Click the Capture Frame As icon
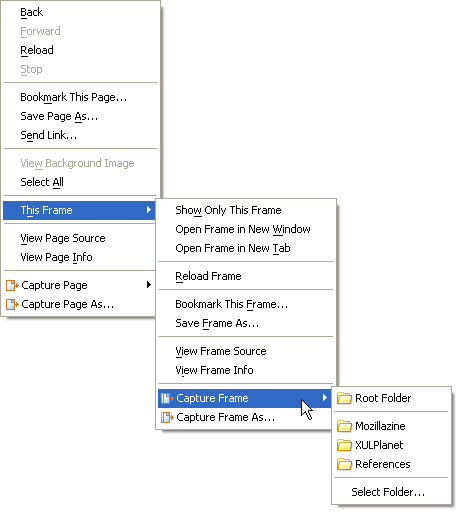The height and width of the screenshot is (515, 462). 167,417
